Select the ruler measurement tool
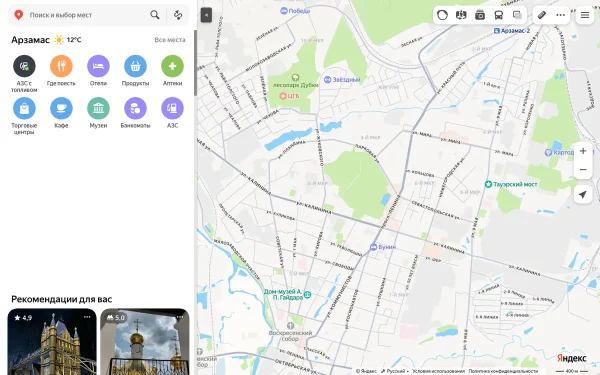The height and width of the screenshot is (375, 600). pos(542,15)
